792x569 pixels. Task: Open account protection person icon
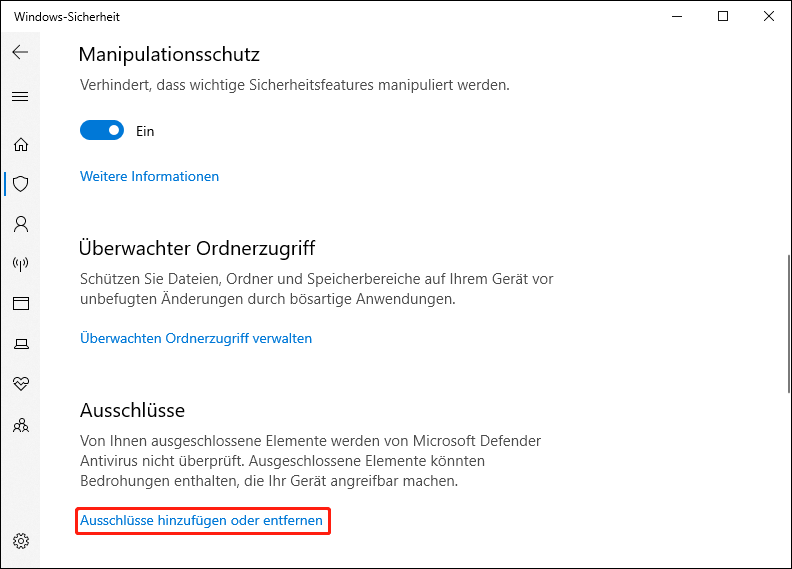pyautogui.click(x=20, y=223)
